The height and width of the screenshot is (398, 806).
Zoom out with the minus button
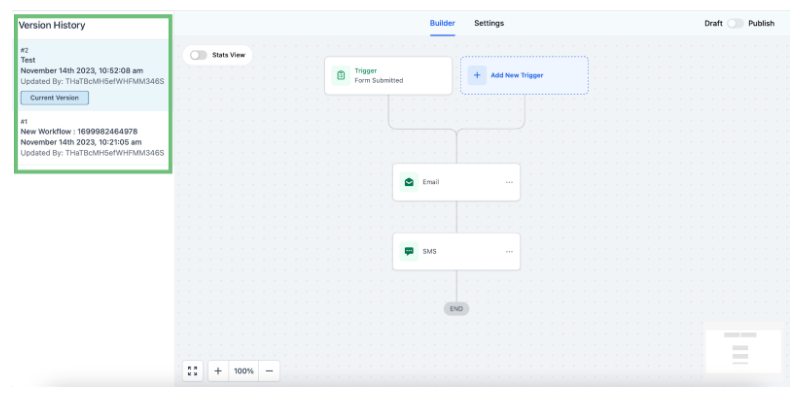(269, 371)
